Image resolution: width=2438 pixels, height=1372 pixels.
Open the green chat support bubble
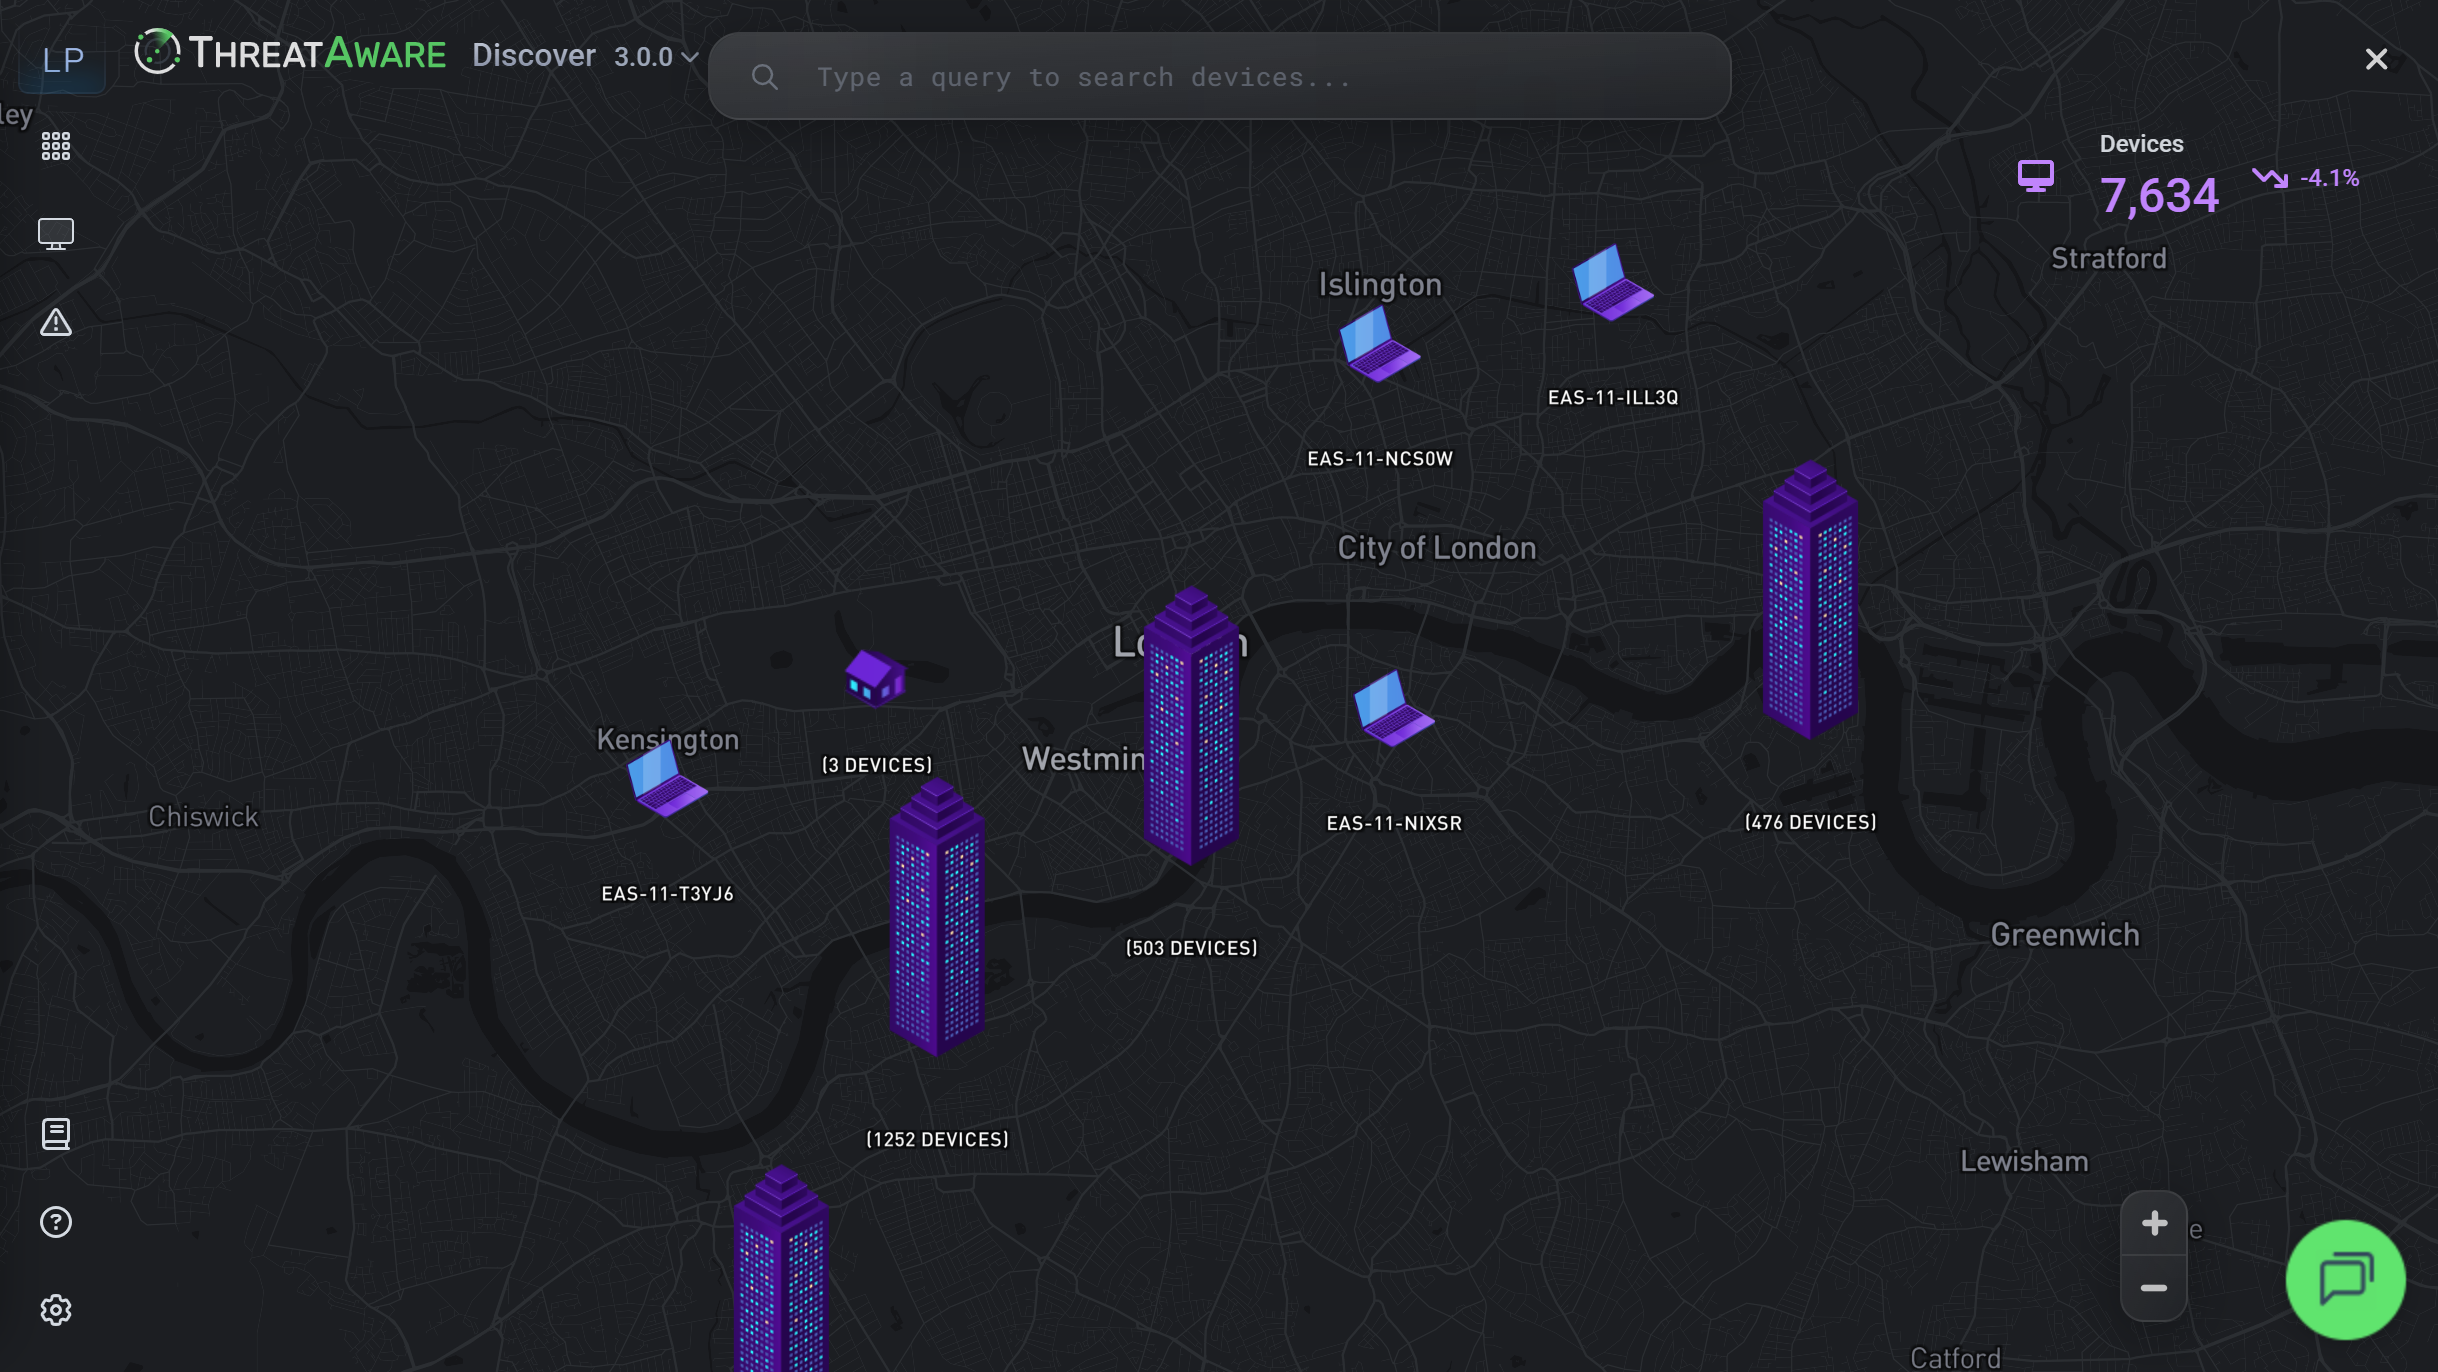coord(2345,1279)
